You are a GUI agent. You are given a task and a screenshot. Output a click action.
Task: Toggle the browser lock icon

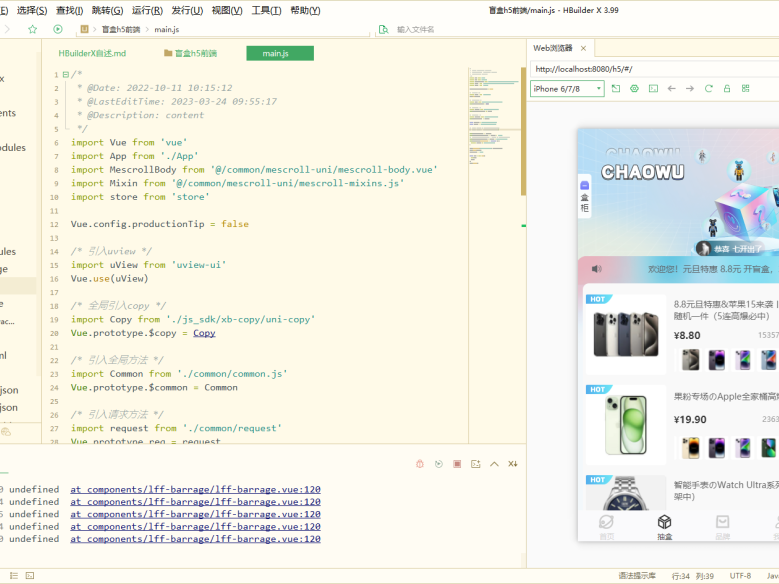coord(727,89)
